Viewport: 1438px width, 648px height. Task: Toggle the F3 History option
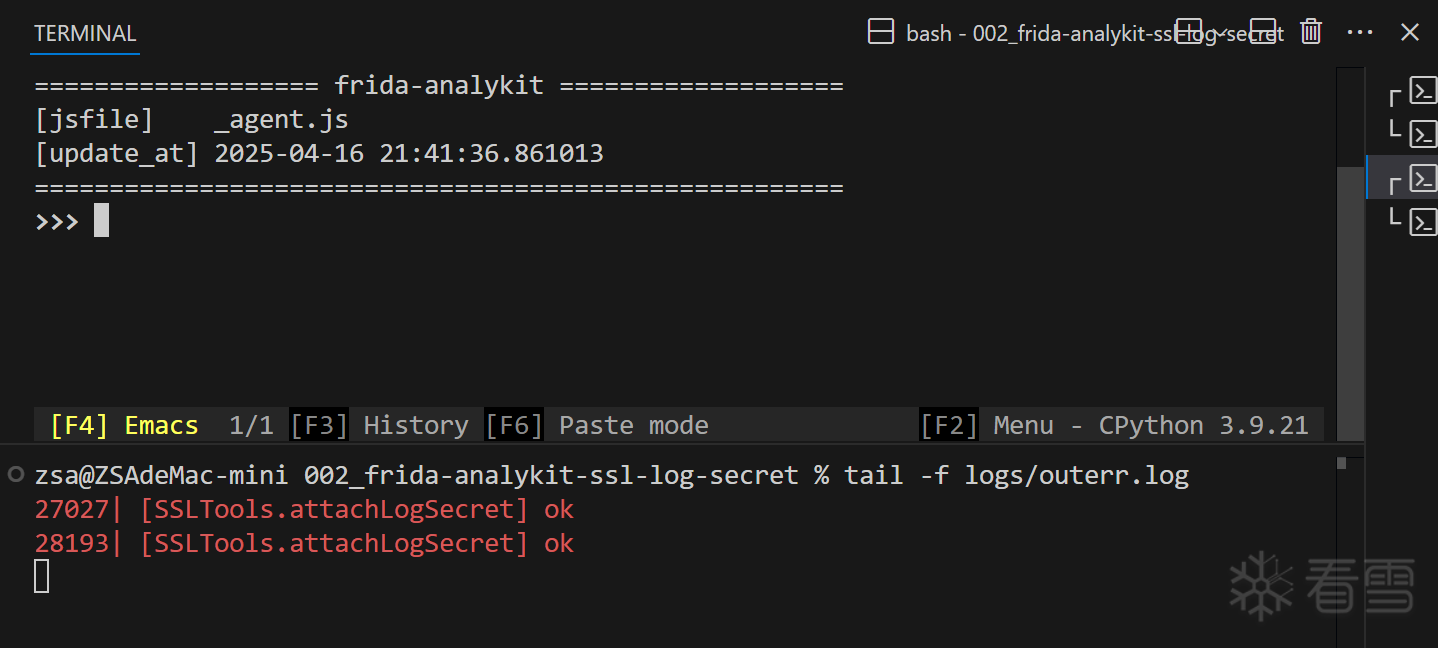(x=380, y=425)
